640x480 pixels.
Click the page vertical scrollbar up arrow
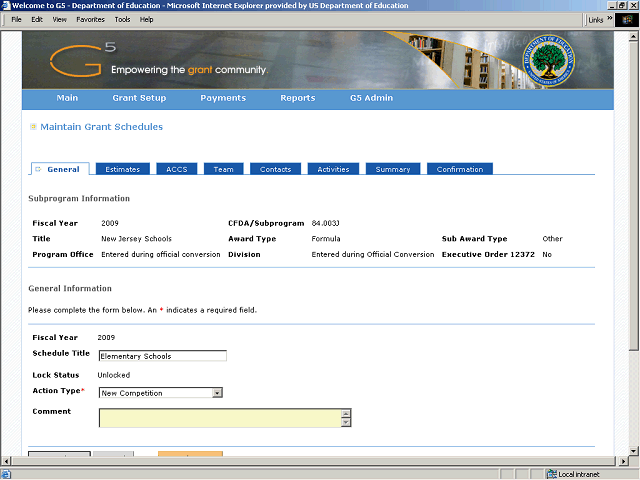click(x=633, y=36)
